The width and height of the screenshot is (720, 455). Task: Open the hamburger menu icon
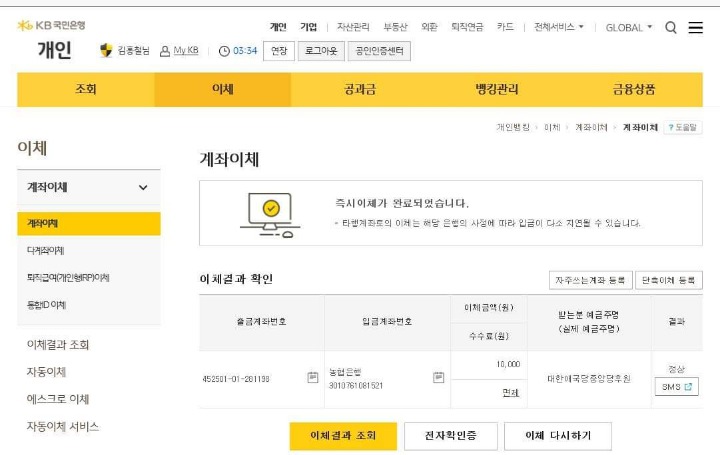pos(695,28)
